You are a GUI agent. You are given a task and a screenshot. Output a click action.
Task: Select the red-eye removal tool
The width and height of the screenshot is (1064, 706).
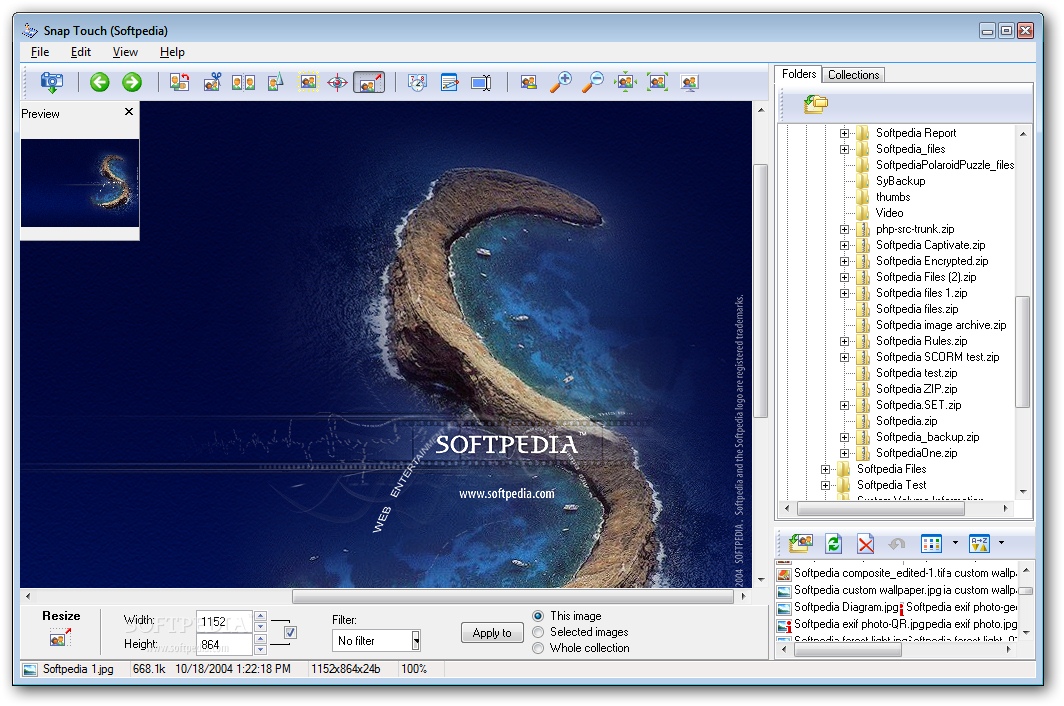[337, 83]
